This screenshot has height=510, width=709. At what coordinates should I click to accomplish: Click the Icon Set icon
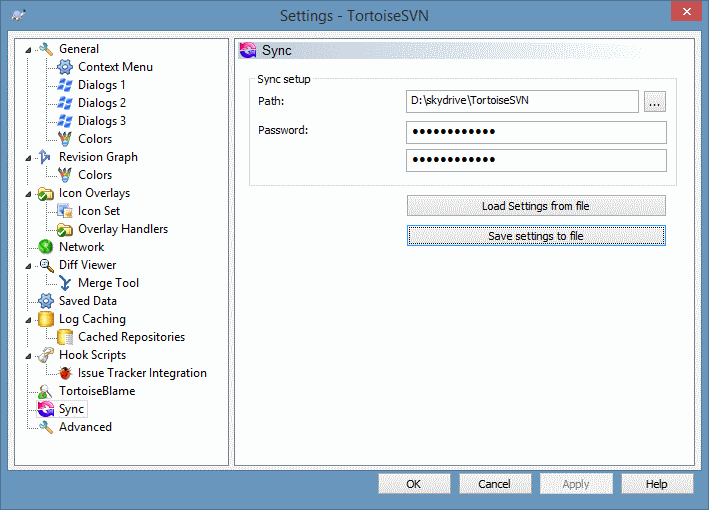pos(65,211)
